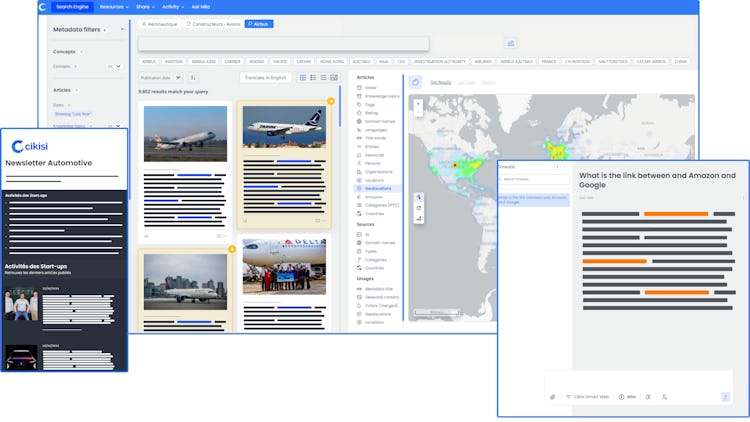
Task: Select Organizations facet
Action: click(x=375, y=172)
